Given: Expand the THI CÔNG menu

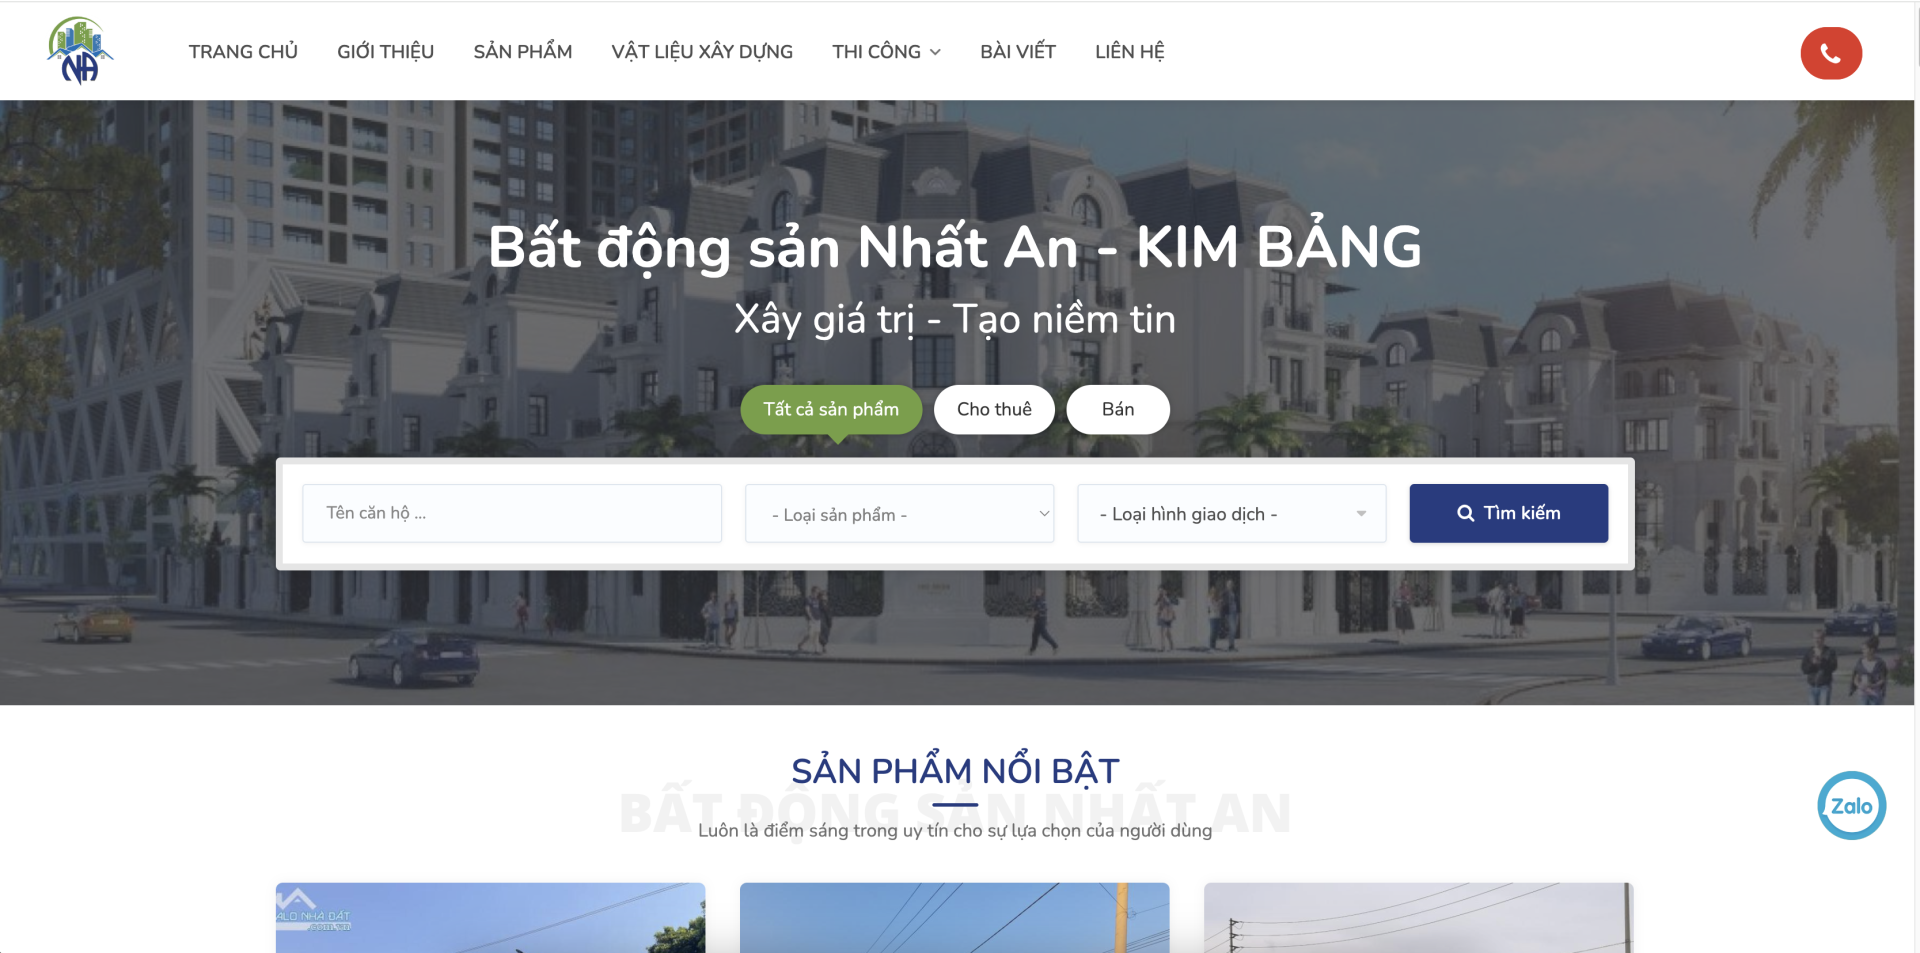Looking at the screenshot, I should pos(886,52).
